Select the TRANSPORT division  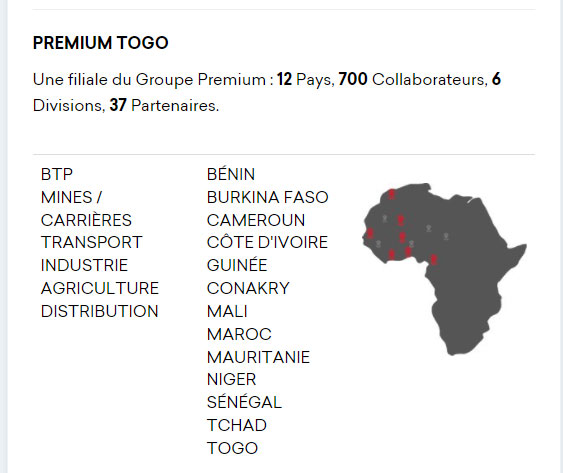pyautogui.click(x=92, y=242)
